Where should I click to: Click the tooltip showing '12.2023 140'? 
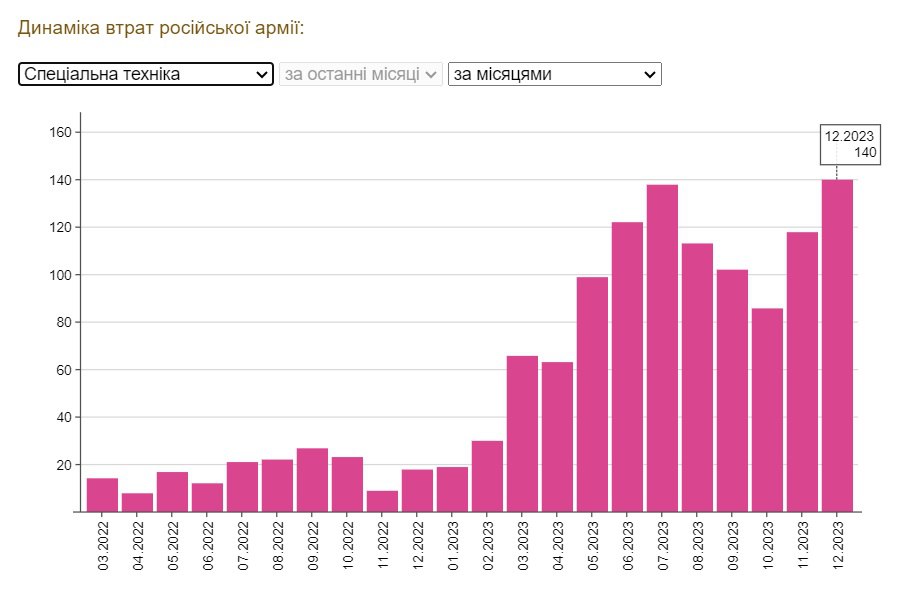[x=850, y=144]
